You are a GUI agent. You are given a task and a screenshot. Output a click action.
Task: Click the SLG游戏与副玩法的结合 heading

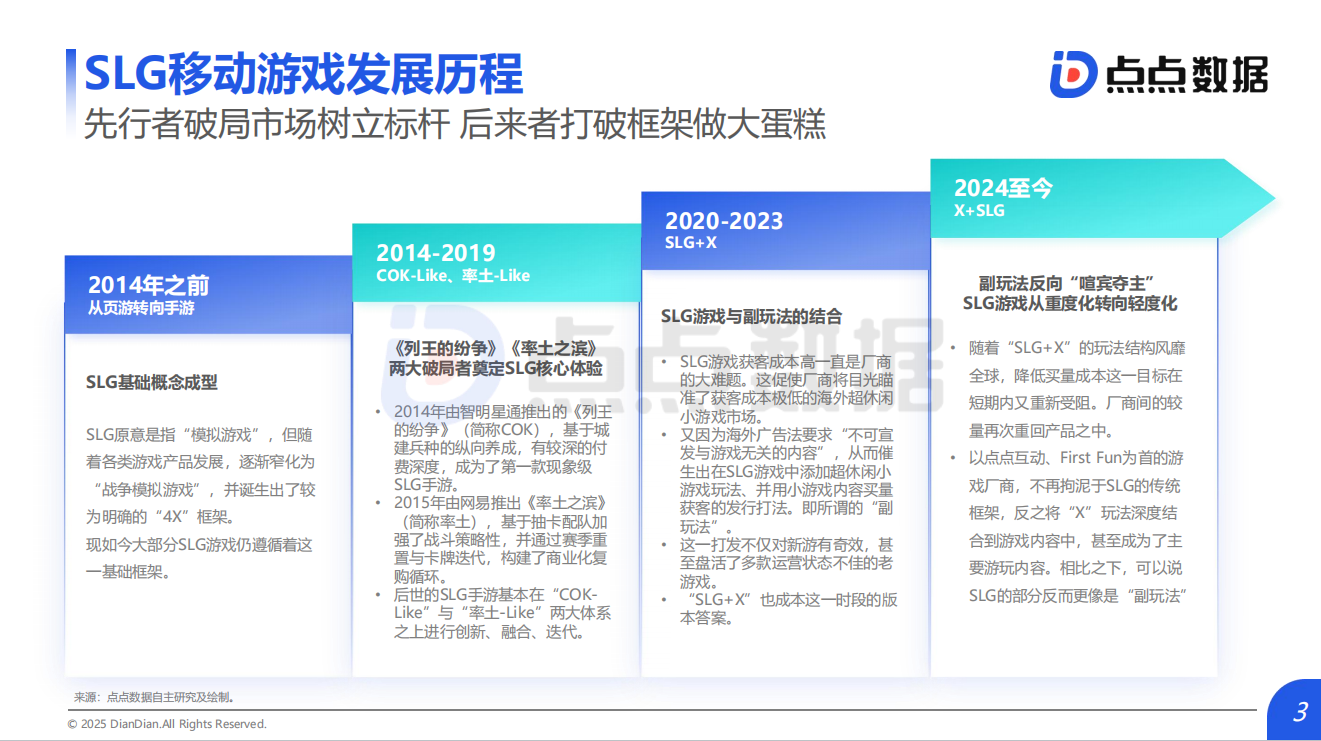point(751,317)
